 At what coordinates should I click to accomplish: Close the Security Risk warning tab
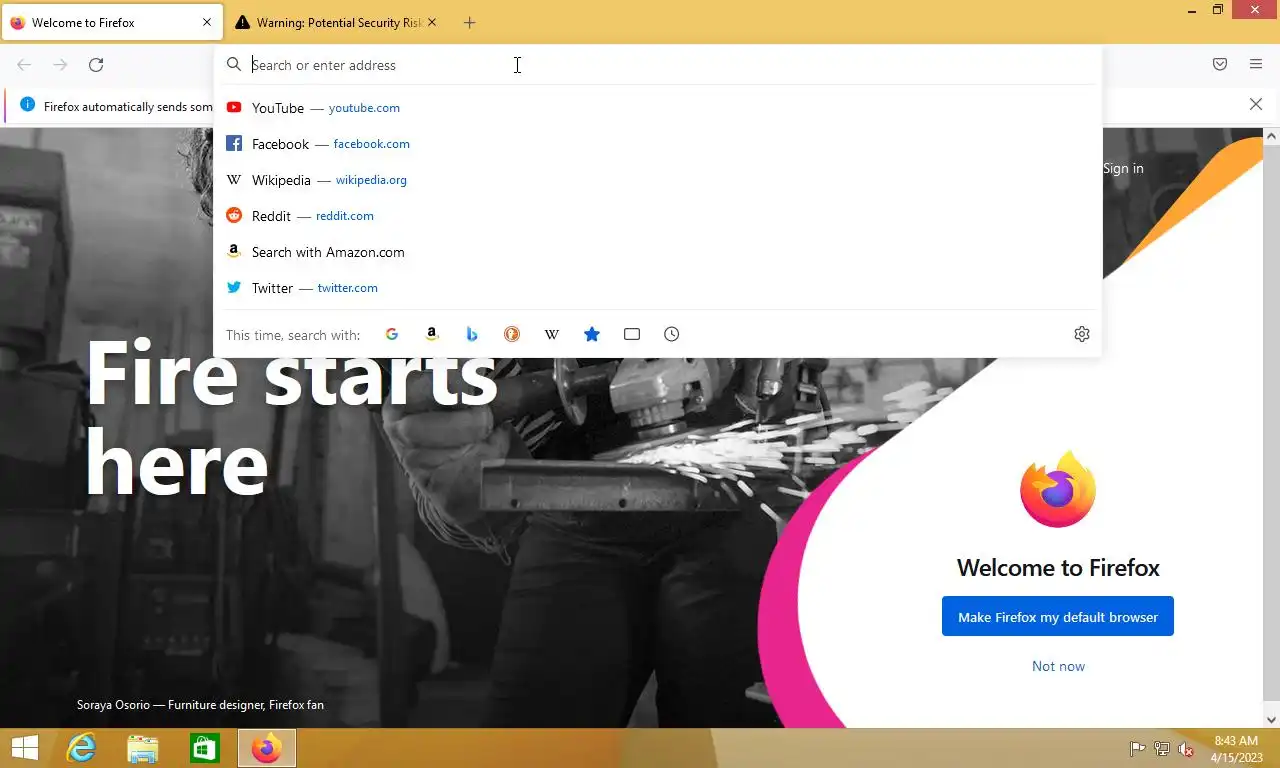click(432, 22)
